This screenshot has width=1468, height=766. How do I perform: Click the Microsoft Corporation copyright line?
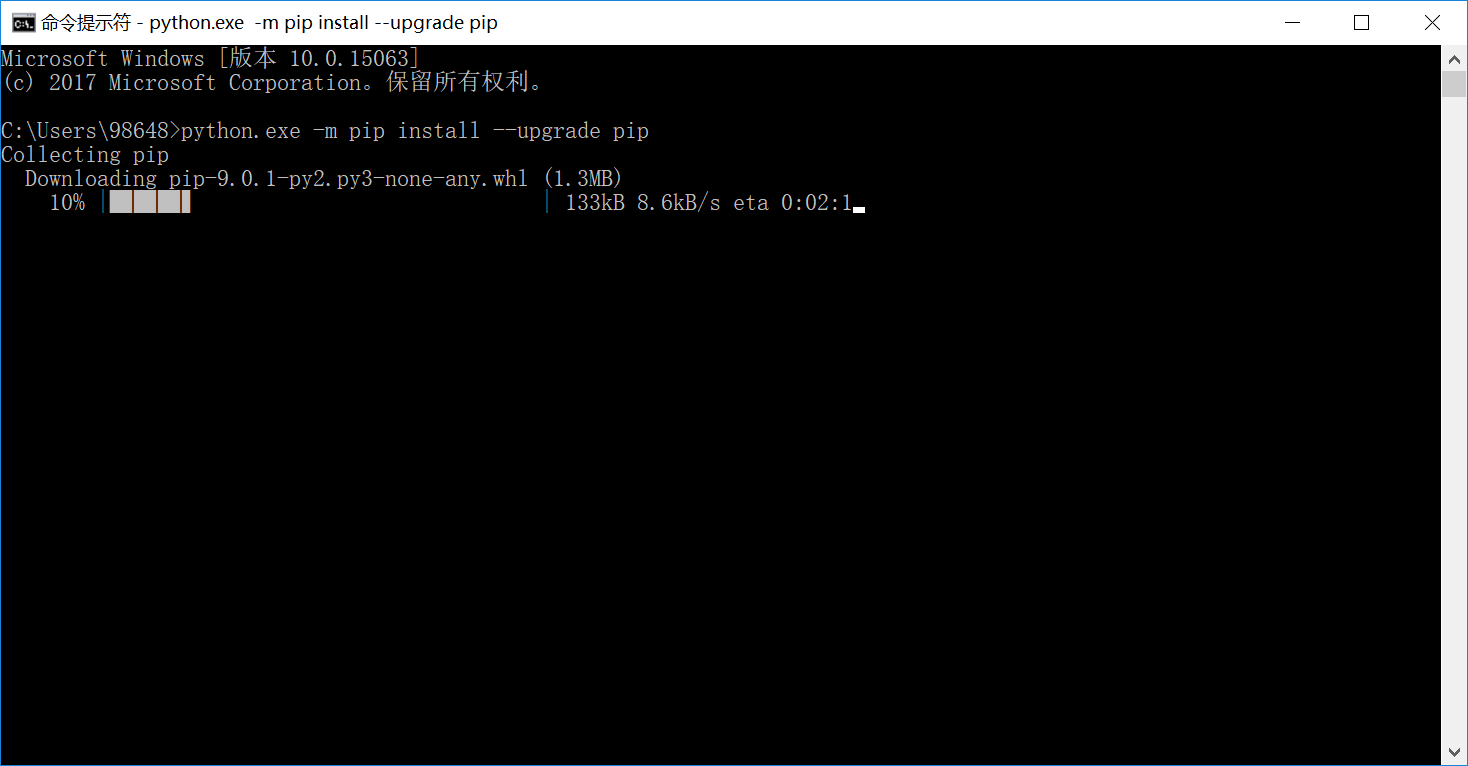pos(274,83)
